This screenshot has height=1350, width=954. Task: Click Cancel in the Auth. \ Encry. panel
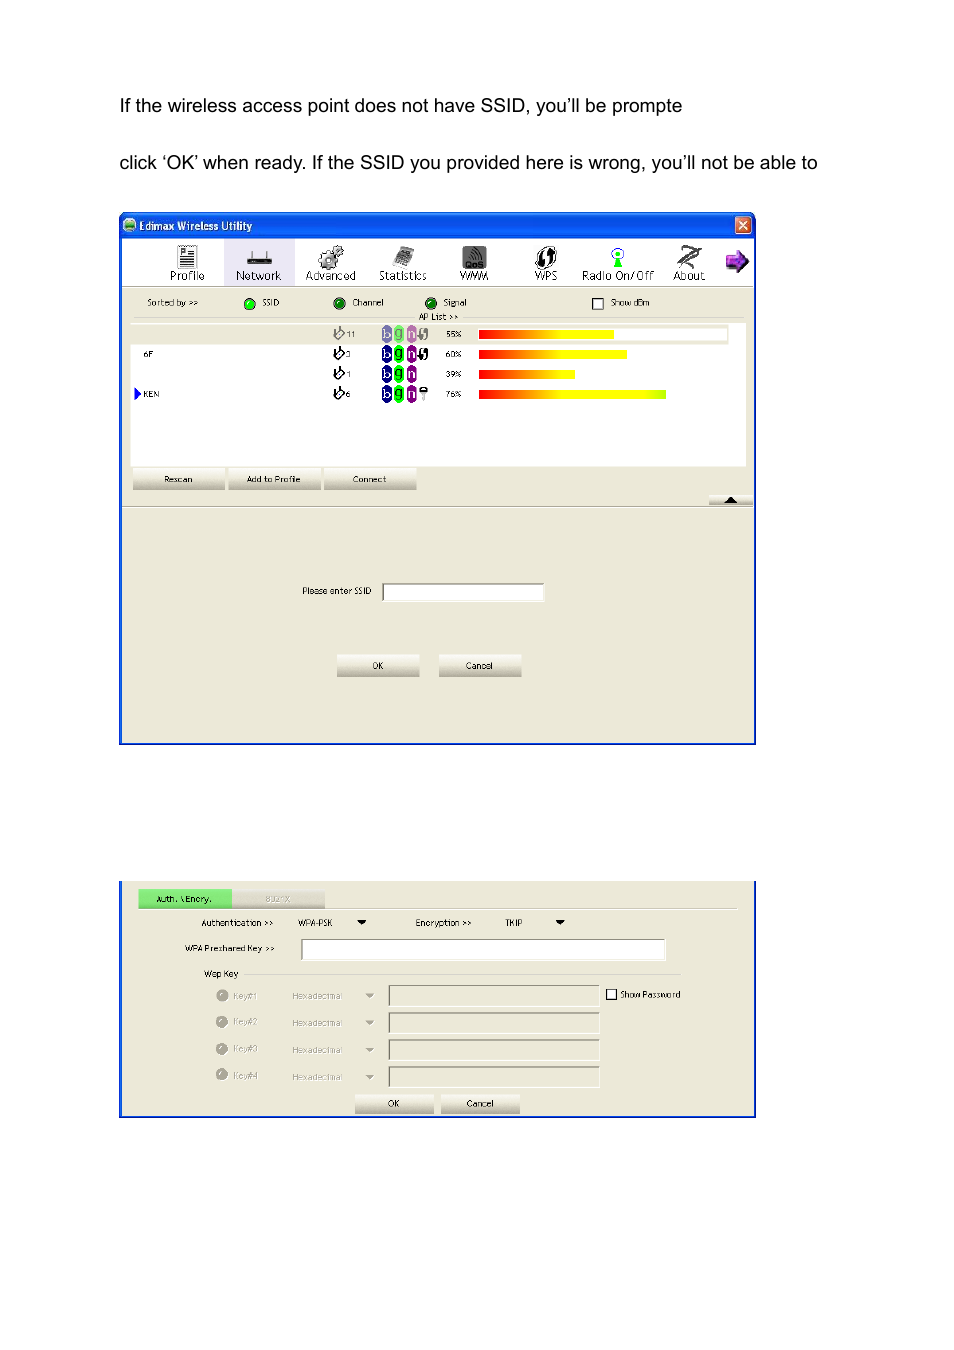pyautogui.click(x=480, y=1104)
